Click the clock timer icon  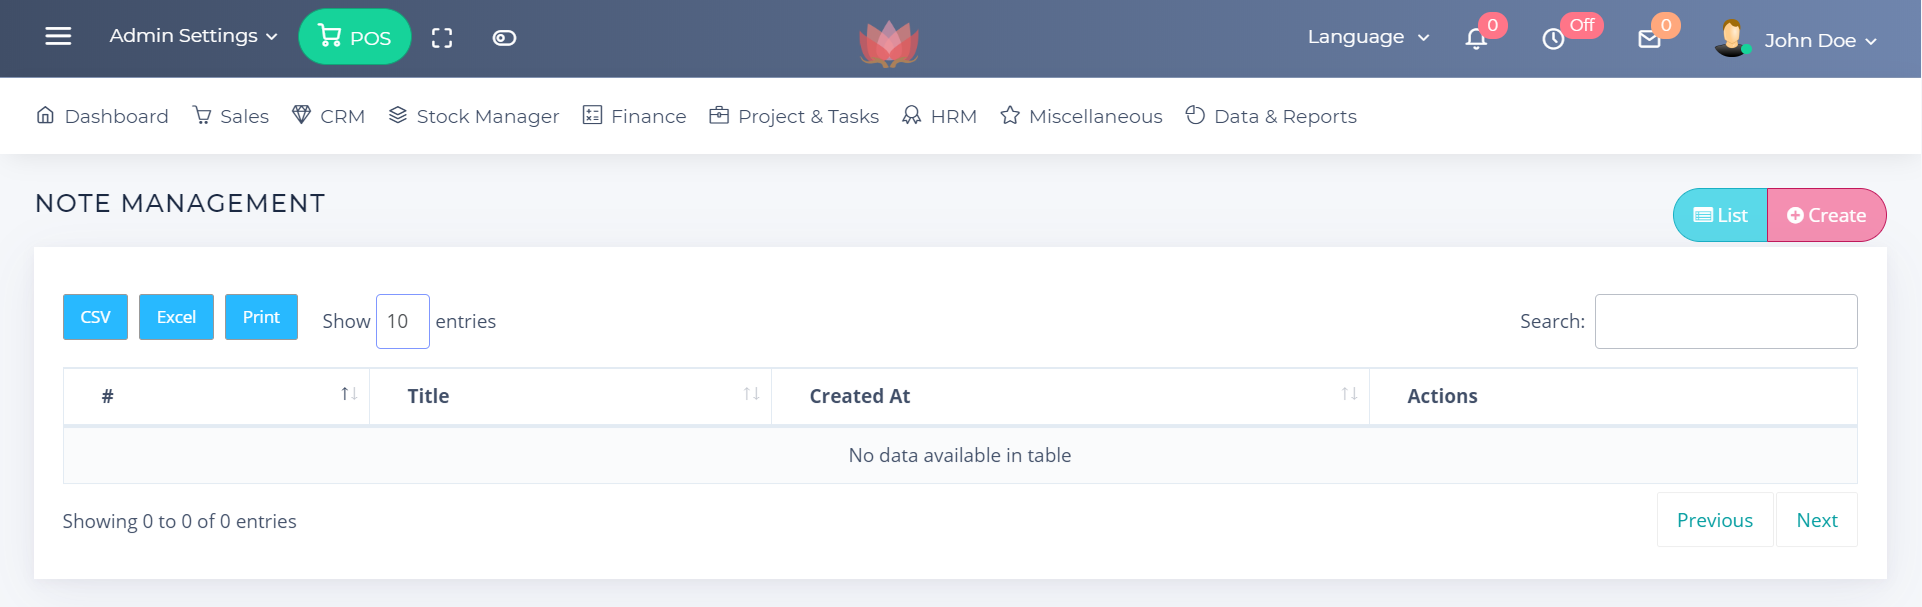[x=1553, y=39]
